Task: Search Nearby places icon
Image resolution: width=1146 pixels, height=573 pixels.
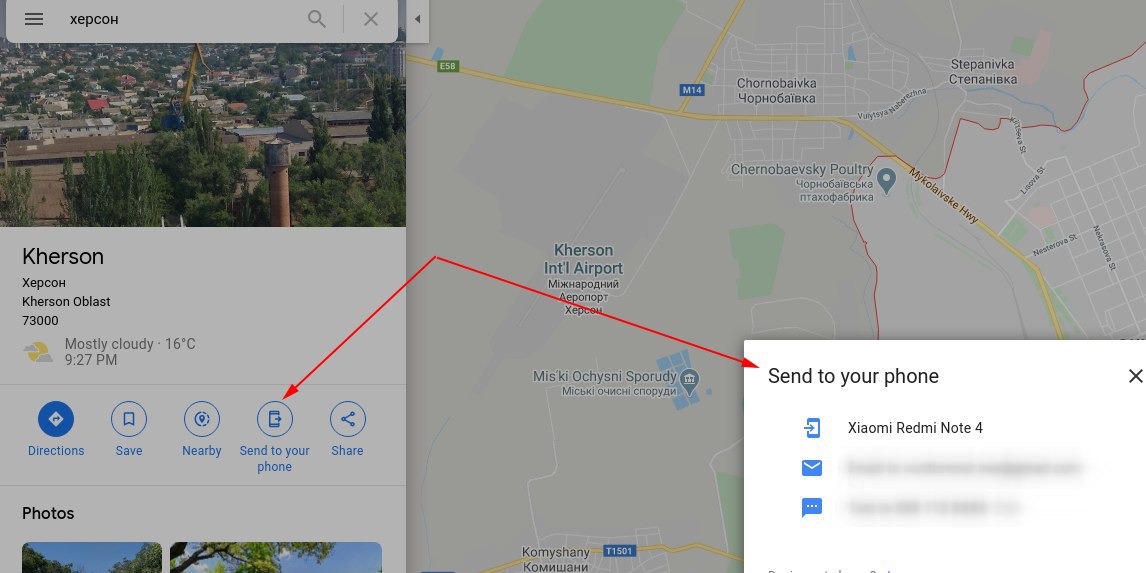Action: (202, 419)
